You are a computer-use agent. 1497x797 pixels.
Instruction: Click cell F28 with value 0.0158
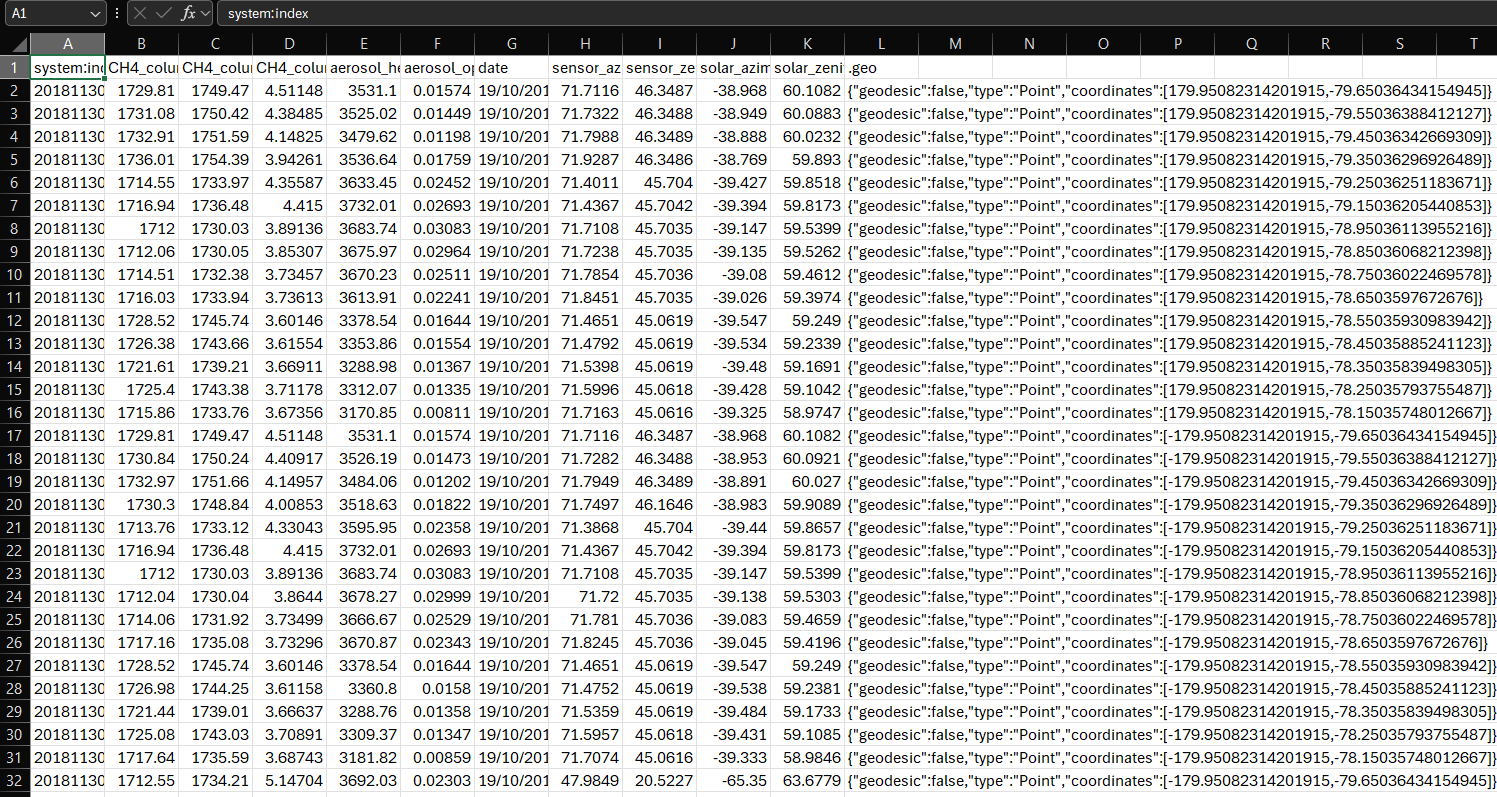click(x=437, y=688)
